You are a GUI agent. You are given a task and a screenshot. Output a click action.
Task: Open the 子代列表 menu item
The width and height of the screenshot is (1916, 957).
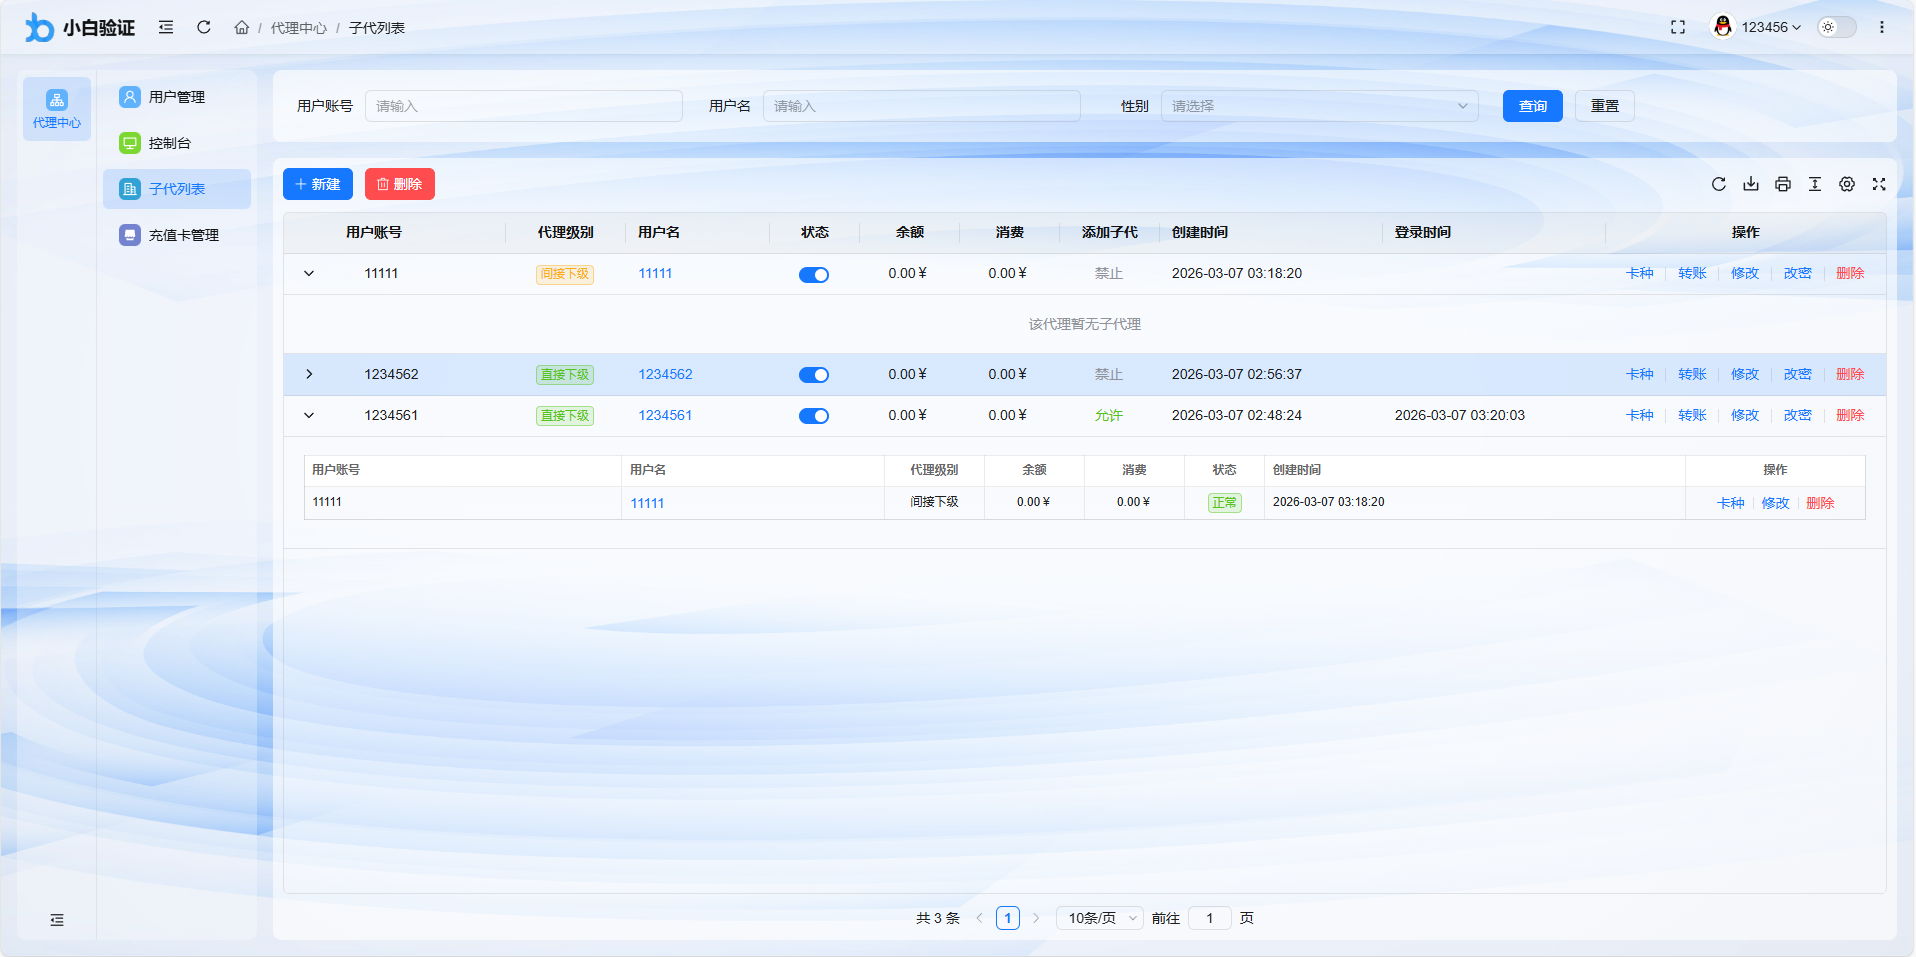click(176, 188)
